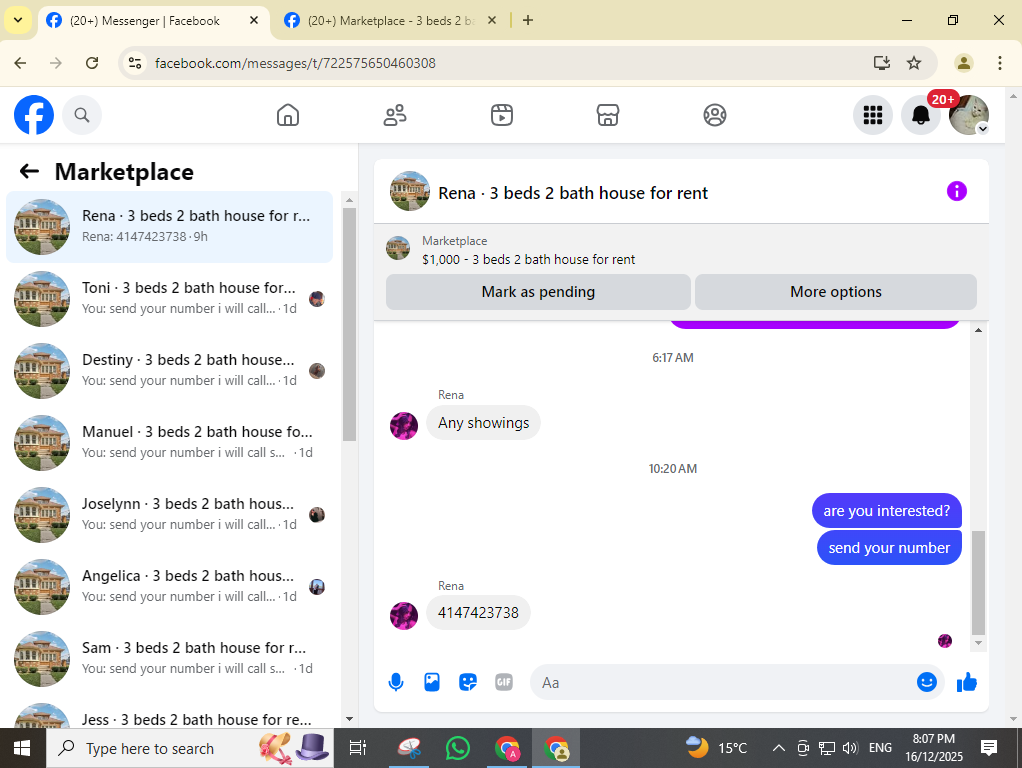The image size is (1022, 768).
Task: View site information icon in address bar
Action: pos(135,63)
